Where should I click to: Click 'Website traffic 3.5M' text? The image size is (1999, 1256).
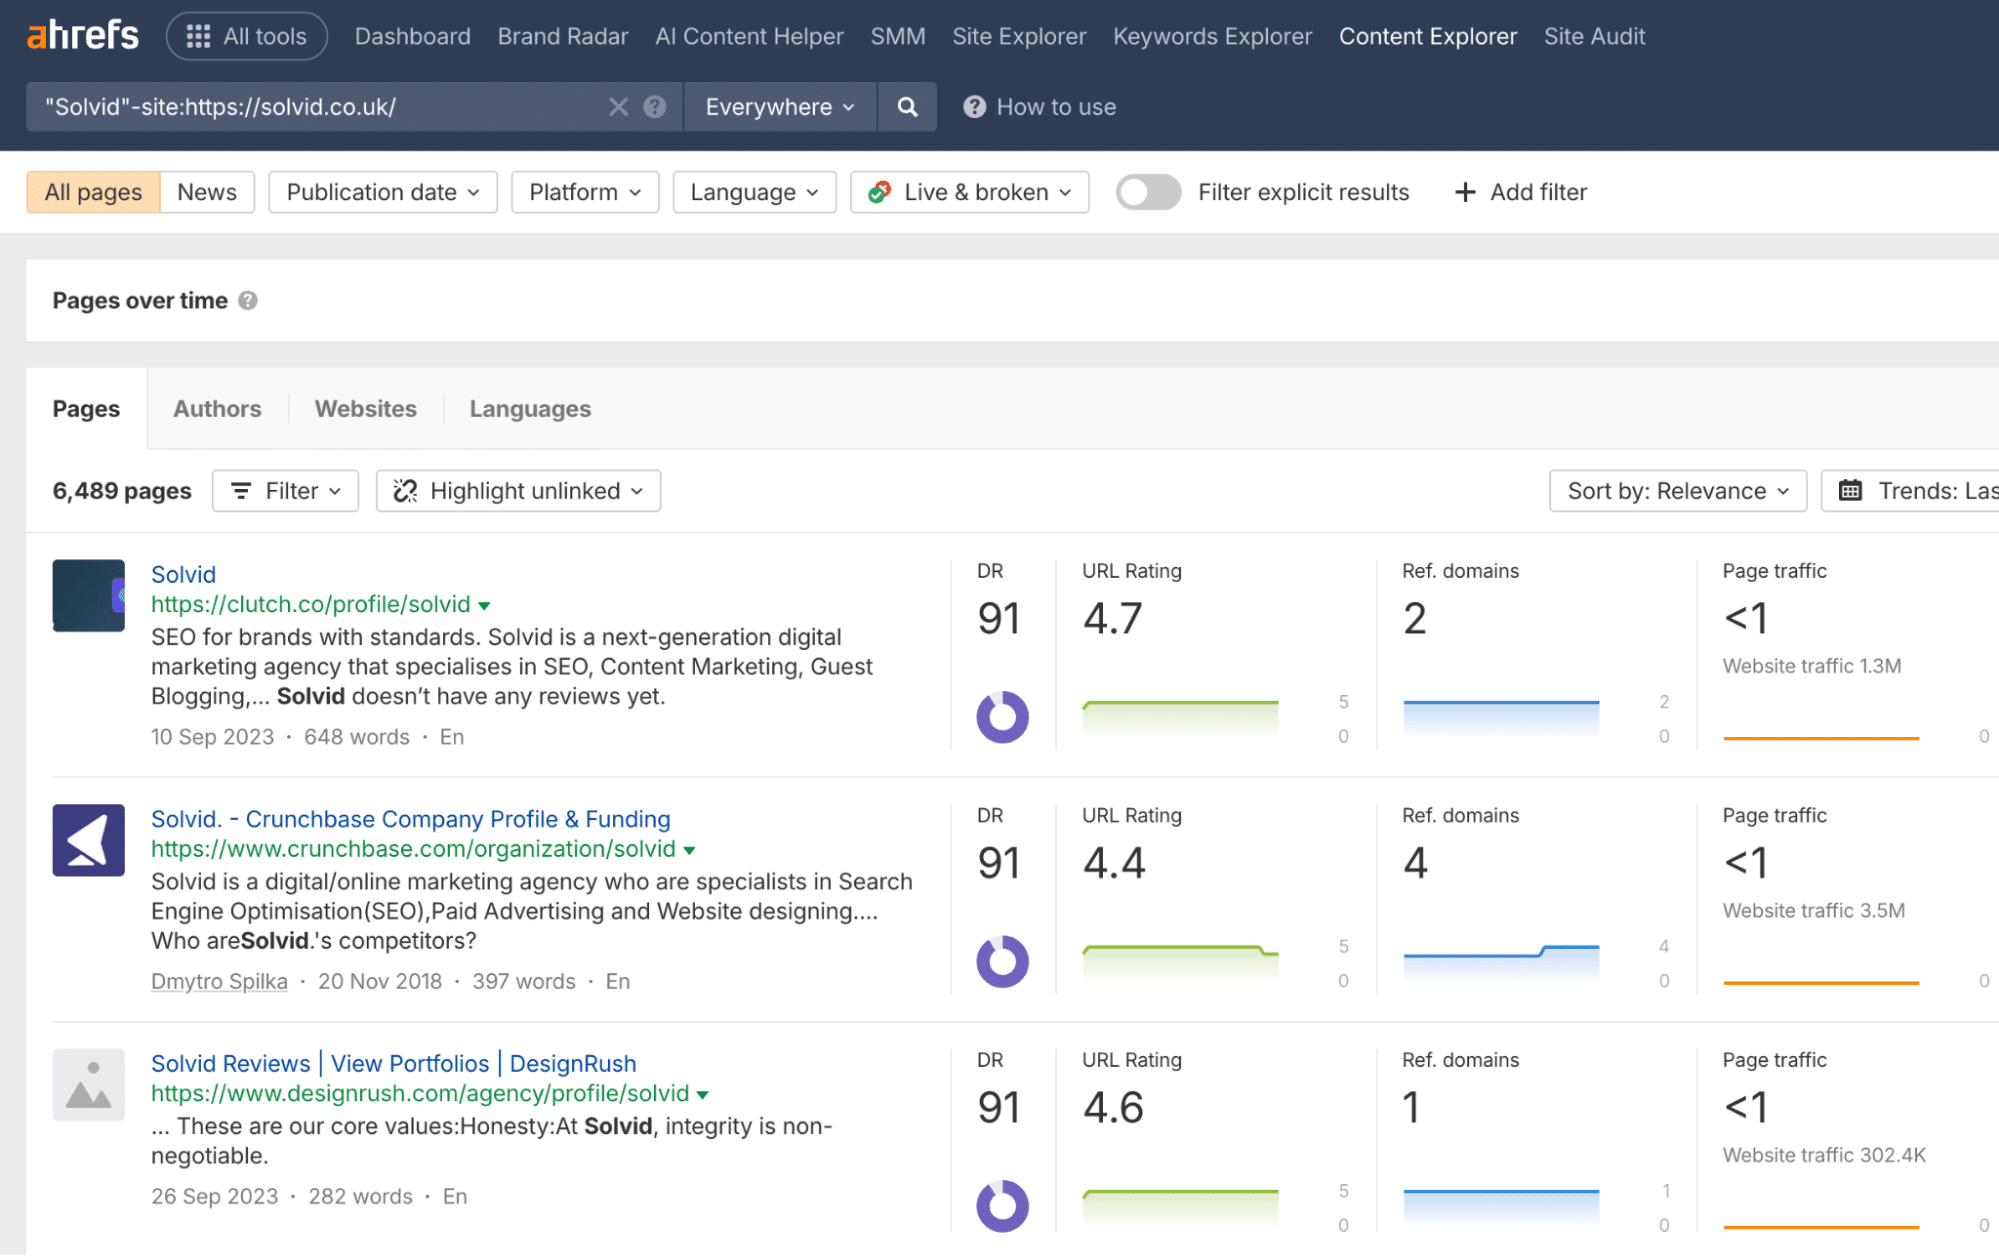[1814, 911]
